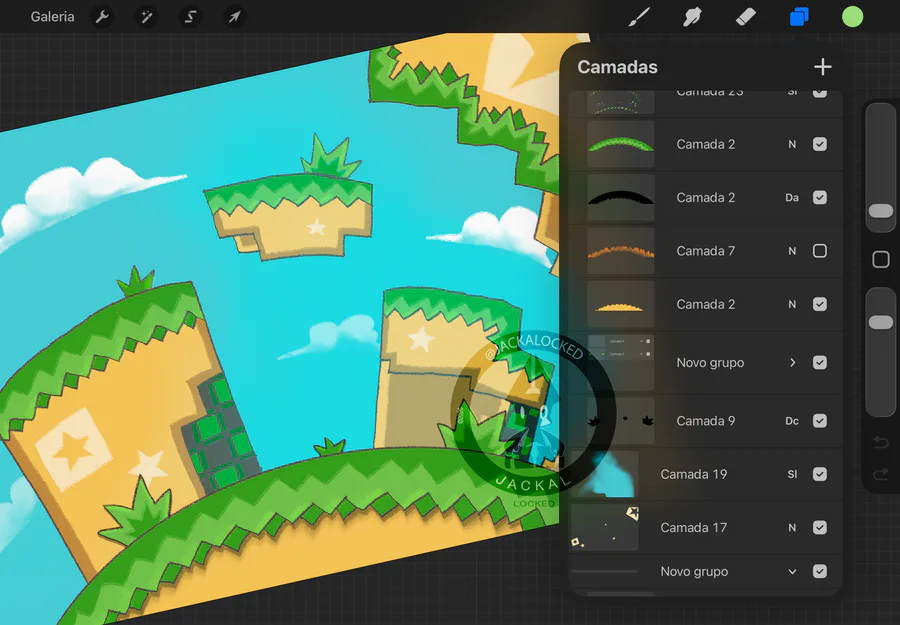Tap the square modify button between the sliders
The width and height of the screenshot is (900, 625).
click(880, 259)
